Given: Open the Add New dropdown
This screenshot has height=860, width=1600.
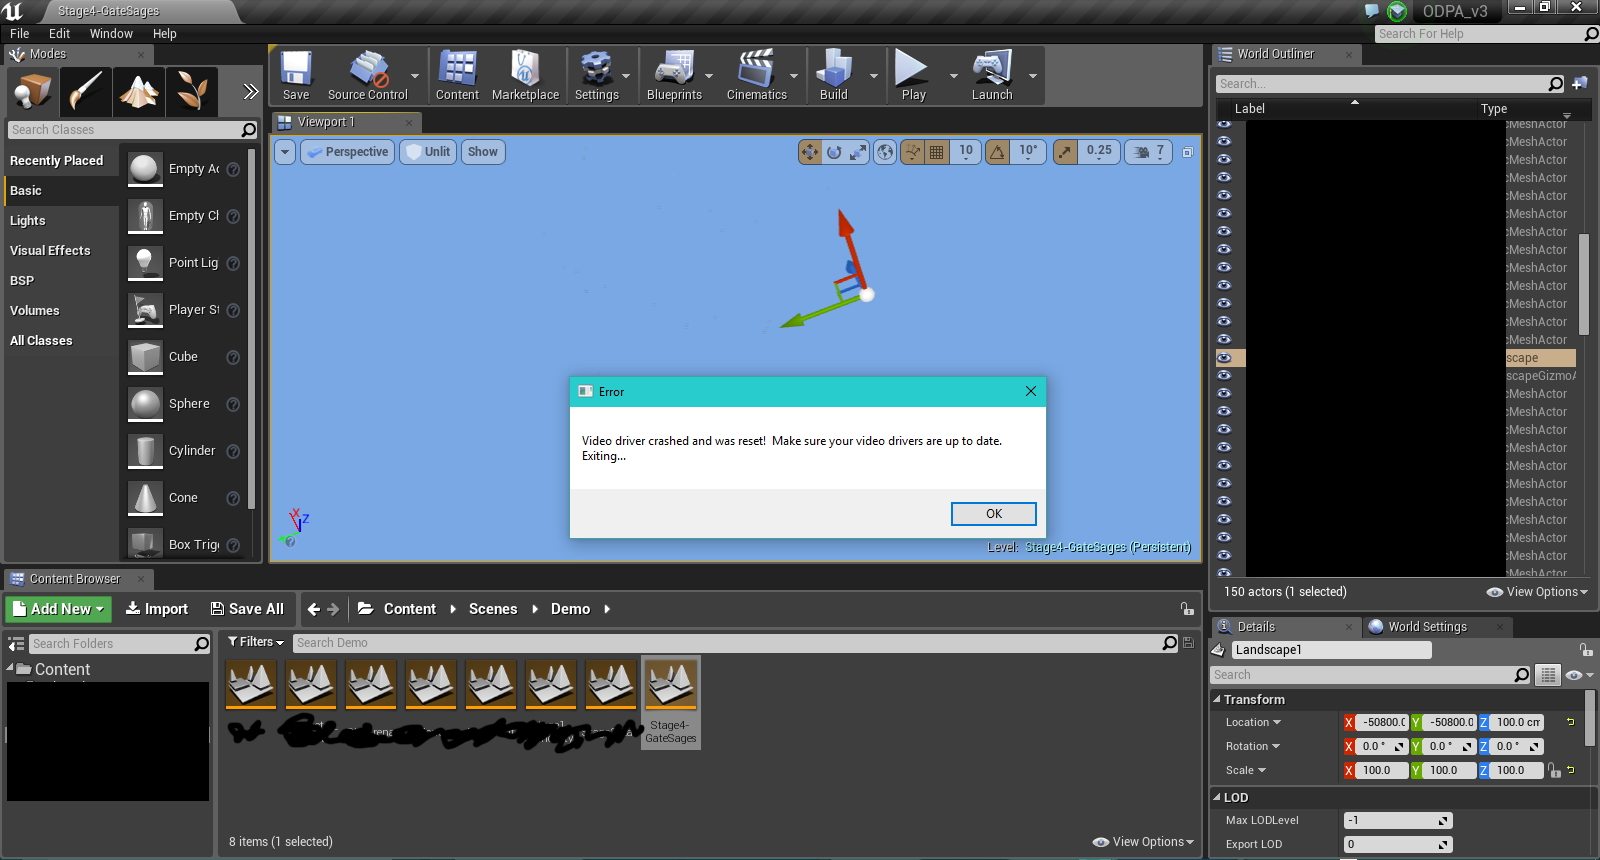Looking at the screenshot, I should click(58, 609).
